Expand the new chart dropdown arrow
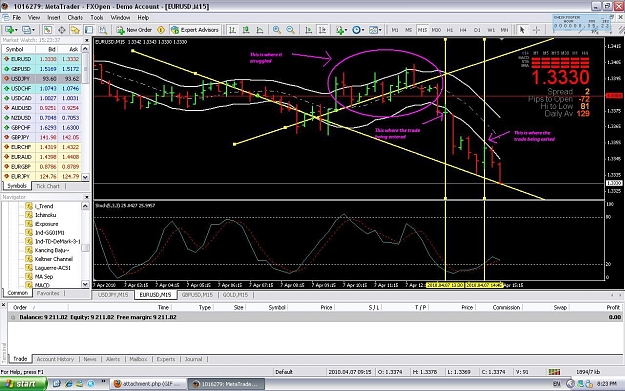625x391 pixels. point(16,30)
